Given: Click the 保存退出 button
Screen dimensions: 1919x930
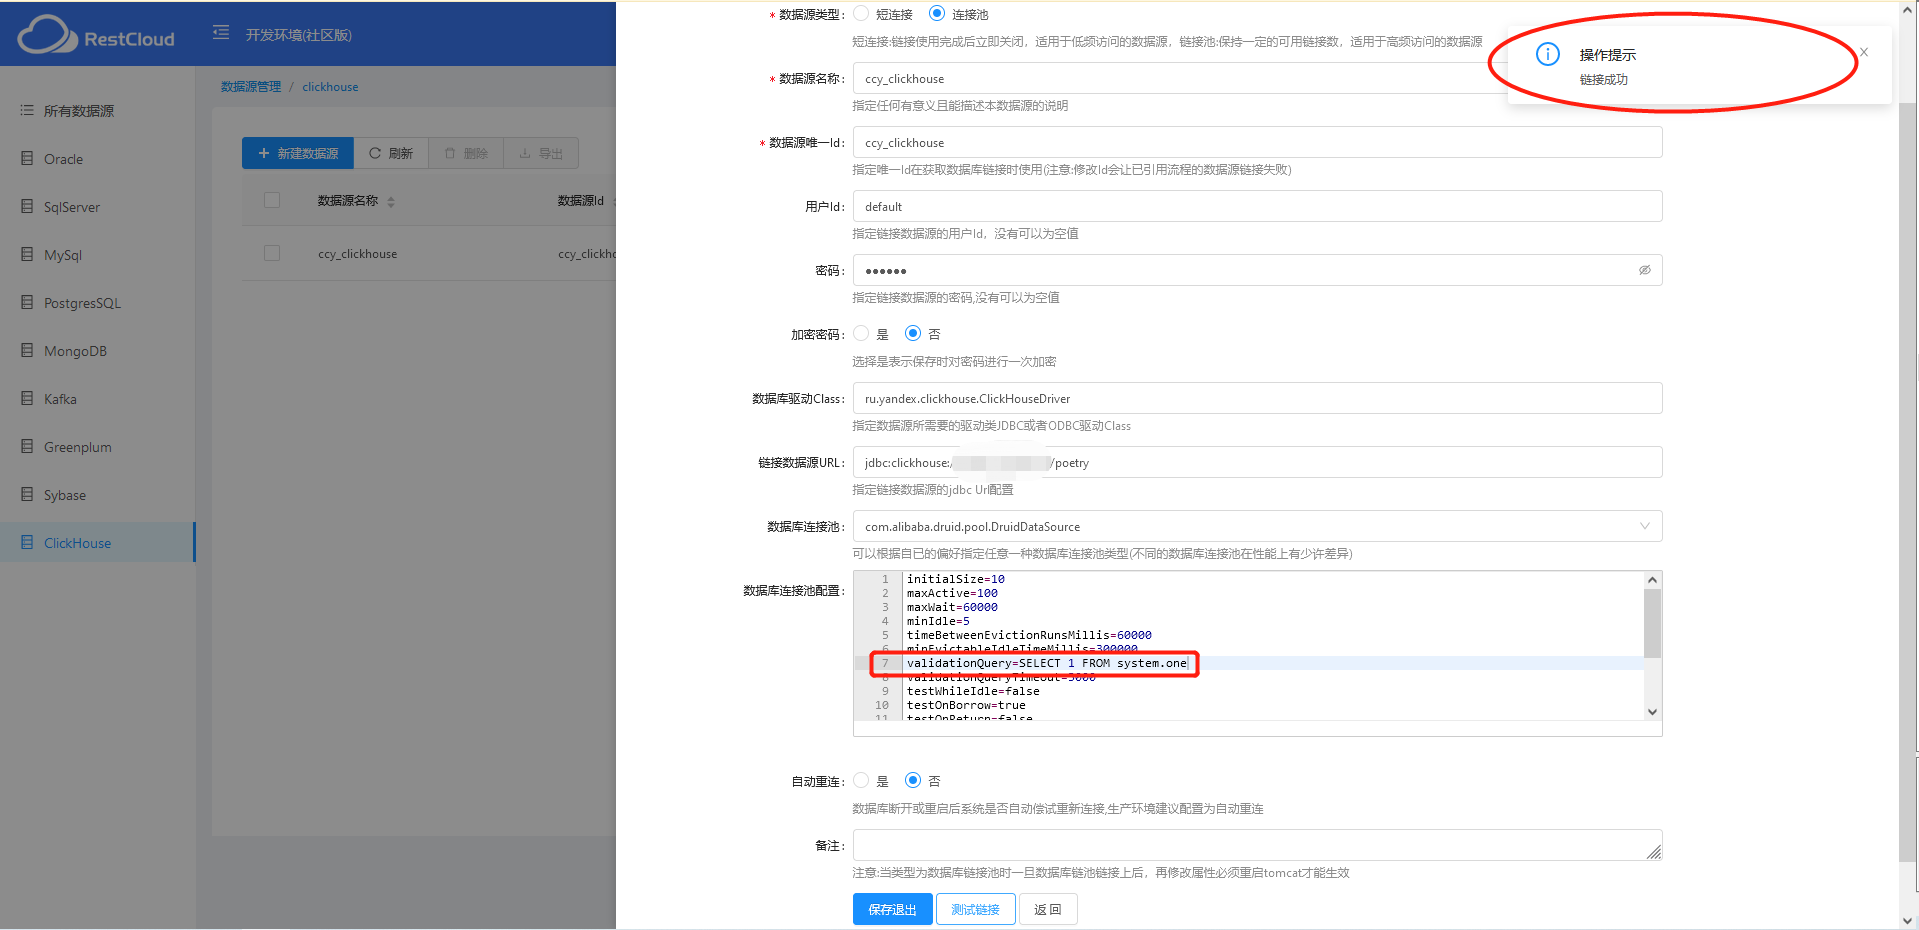Looking at the screenshot, I should tap(892, 909).
